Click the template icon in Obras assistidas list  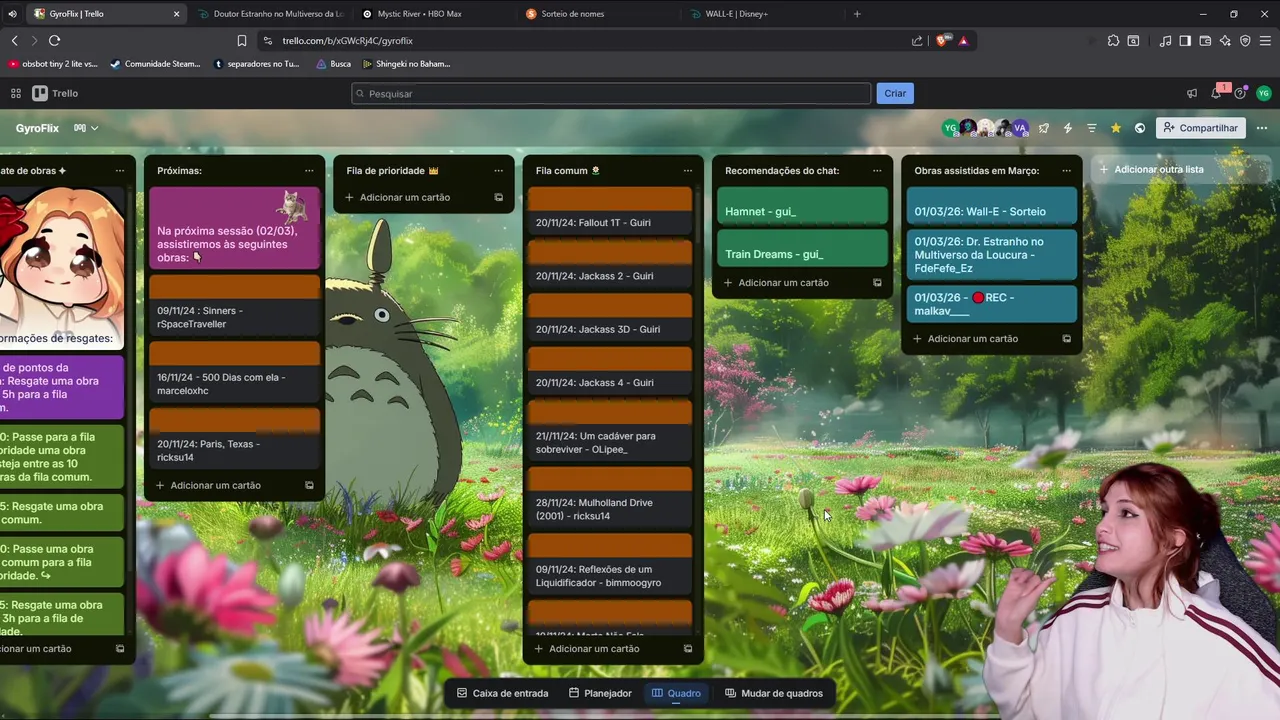[1066, 339]
